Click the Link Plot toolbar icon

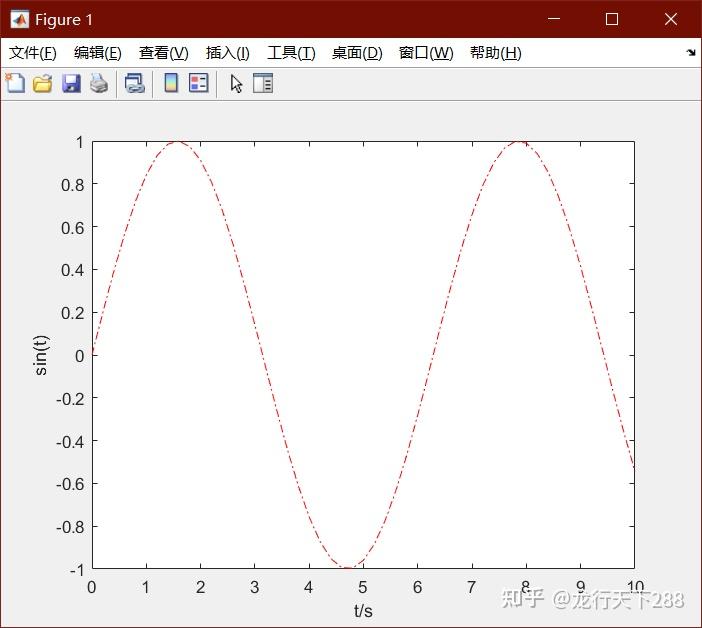pyautogui.click(x=134, y=83)
